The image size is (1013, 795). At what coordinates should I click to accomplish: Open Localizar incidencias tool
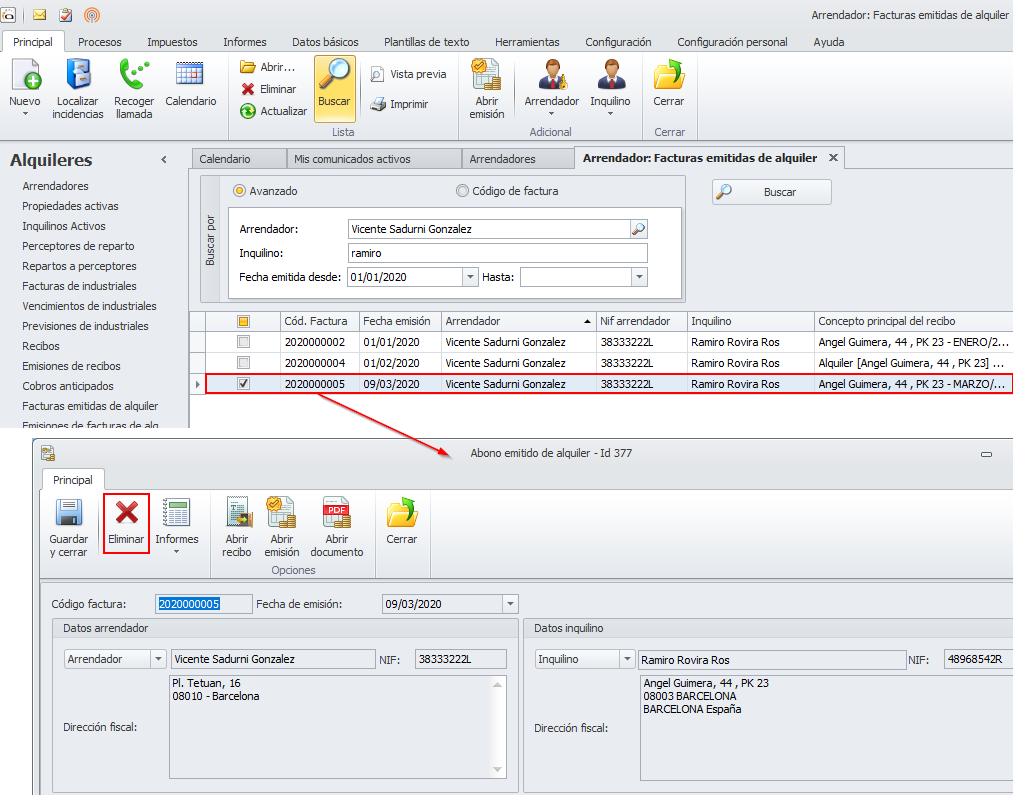[78, 88]
